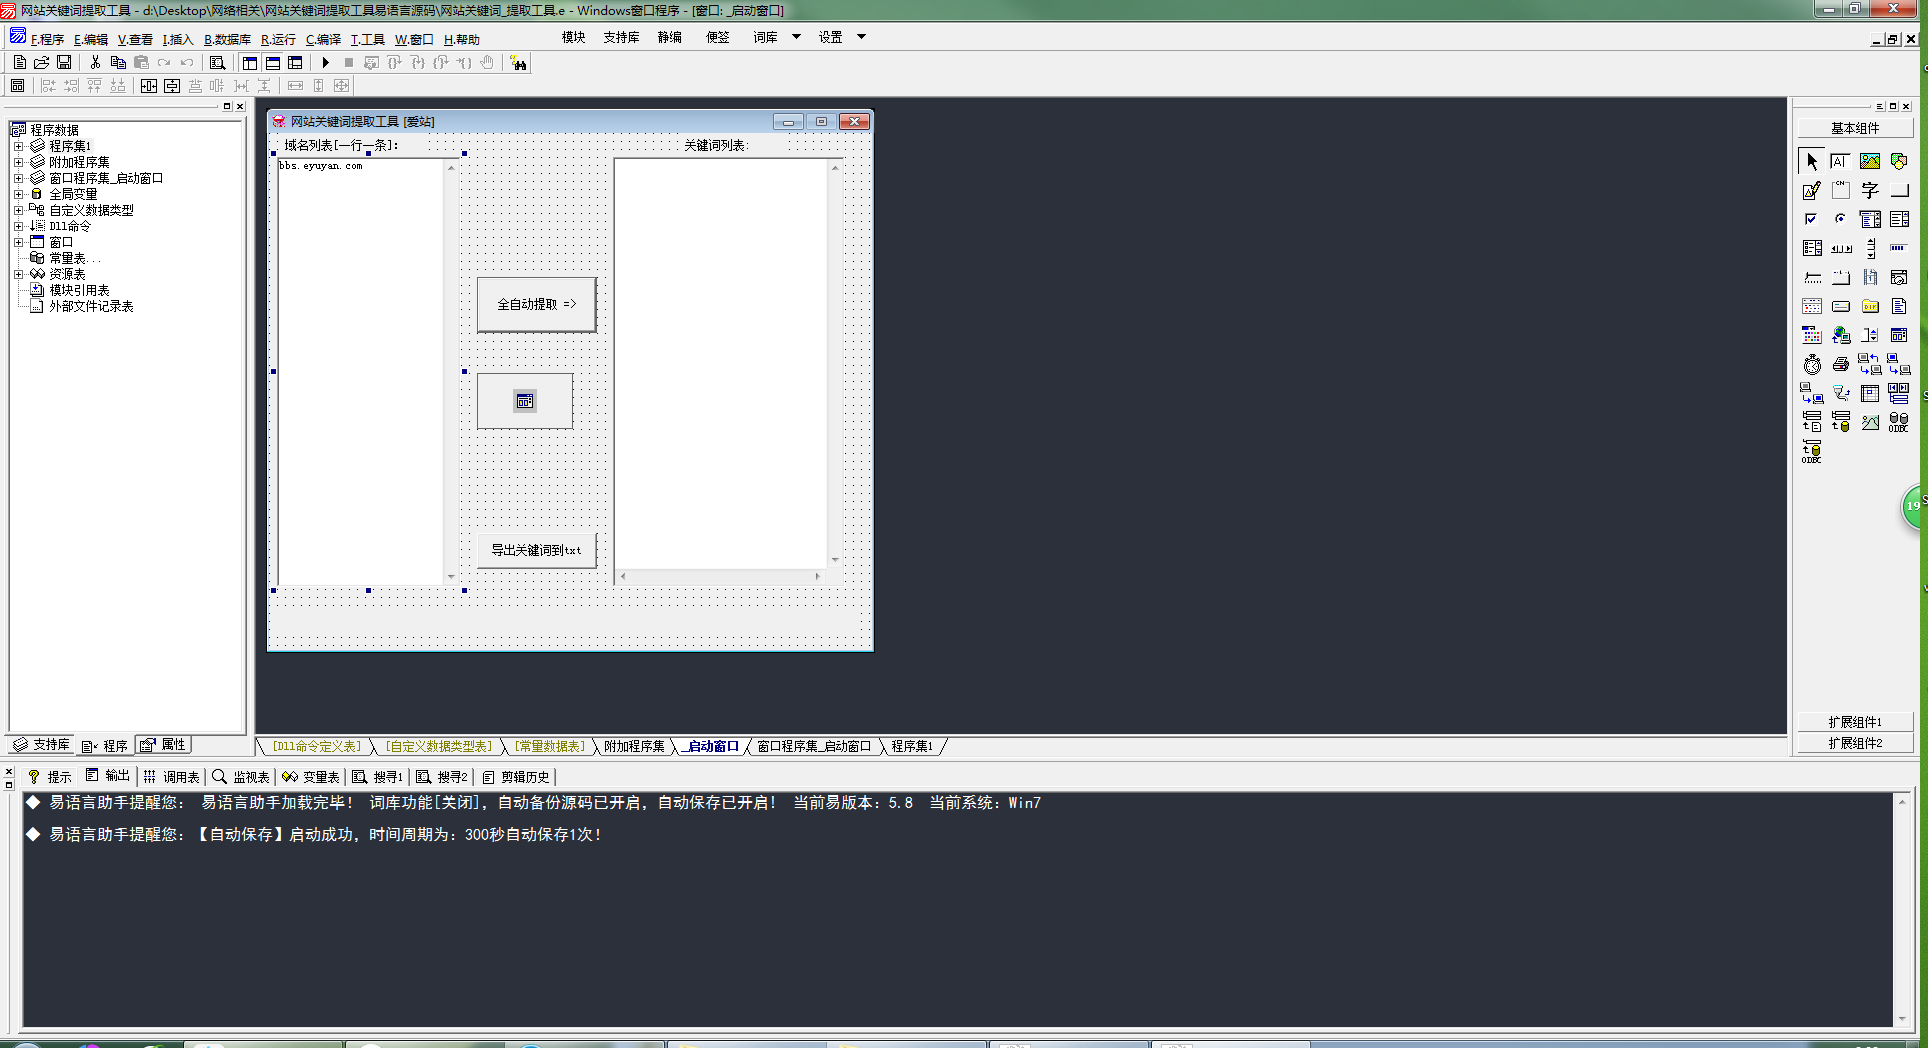The height and width of the screenshot is (1048, 1928).
Task: Select the 关键词列表 list box in designer
Action: (728, 371)
